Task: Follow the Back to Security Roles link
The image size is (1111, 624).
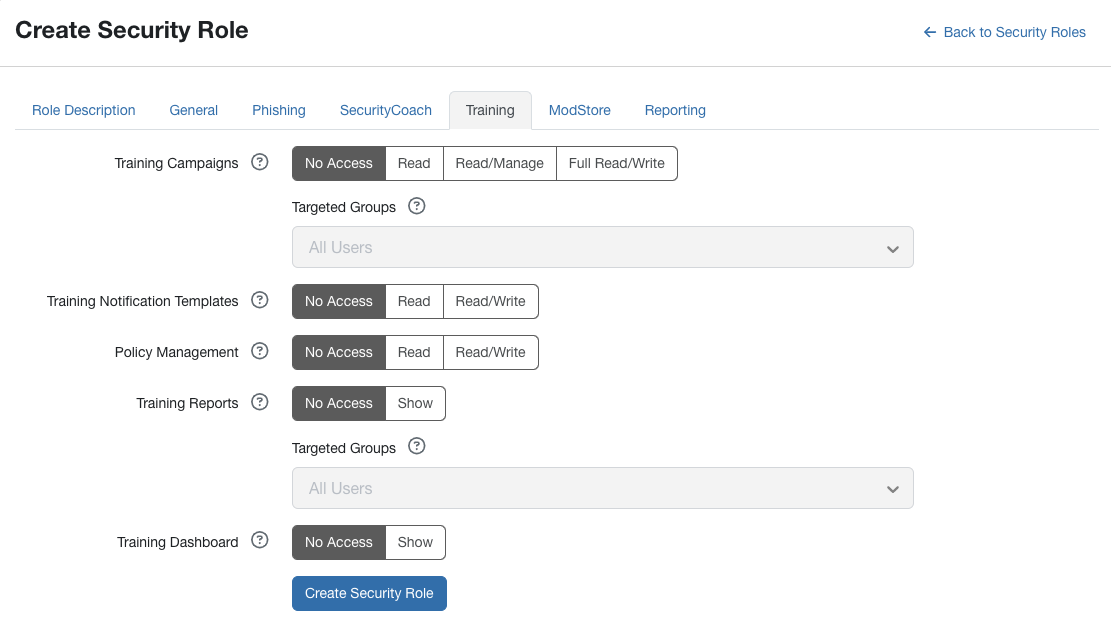Action: click(x=1014, y=31)
